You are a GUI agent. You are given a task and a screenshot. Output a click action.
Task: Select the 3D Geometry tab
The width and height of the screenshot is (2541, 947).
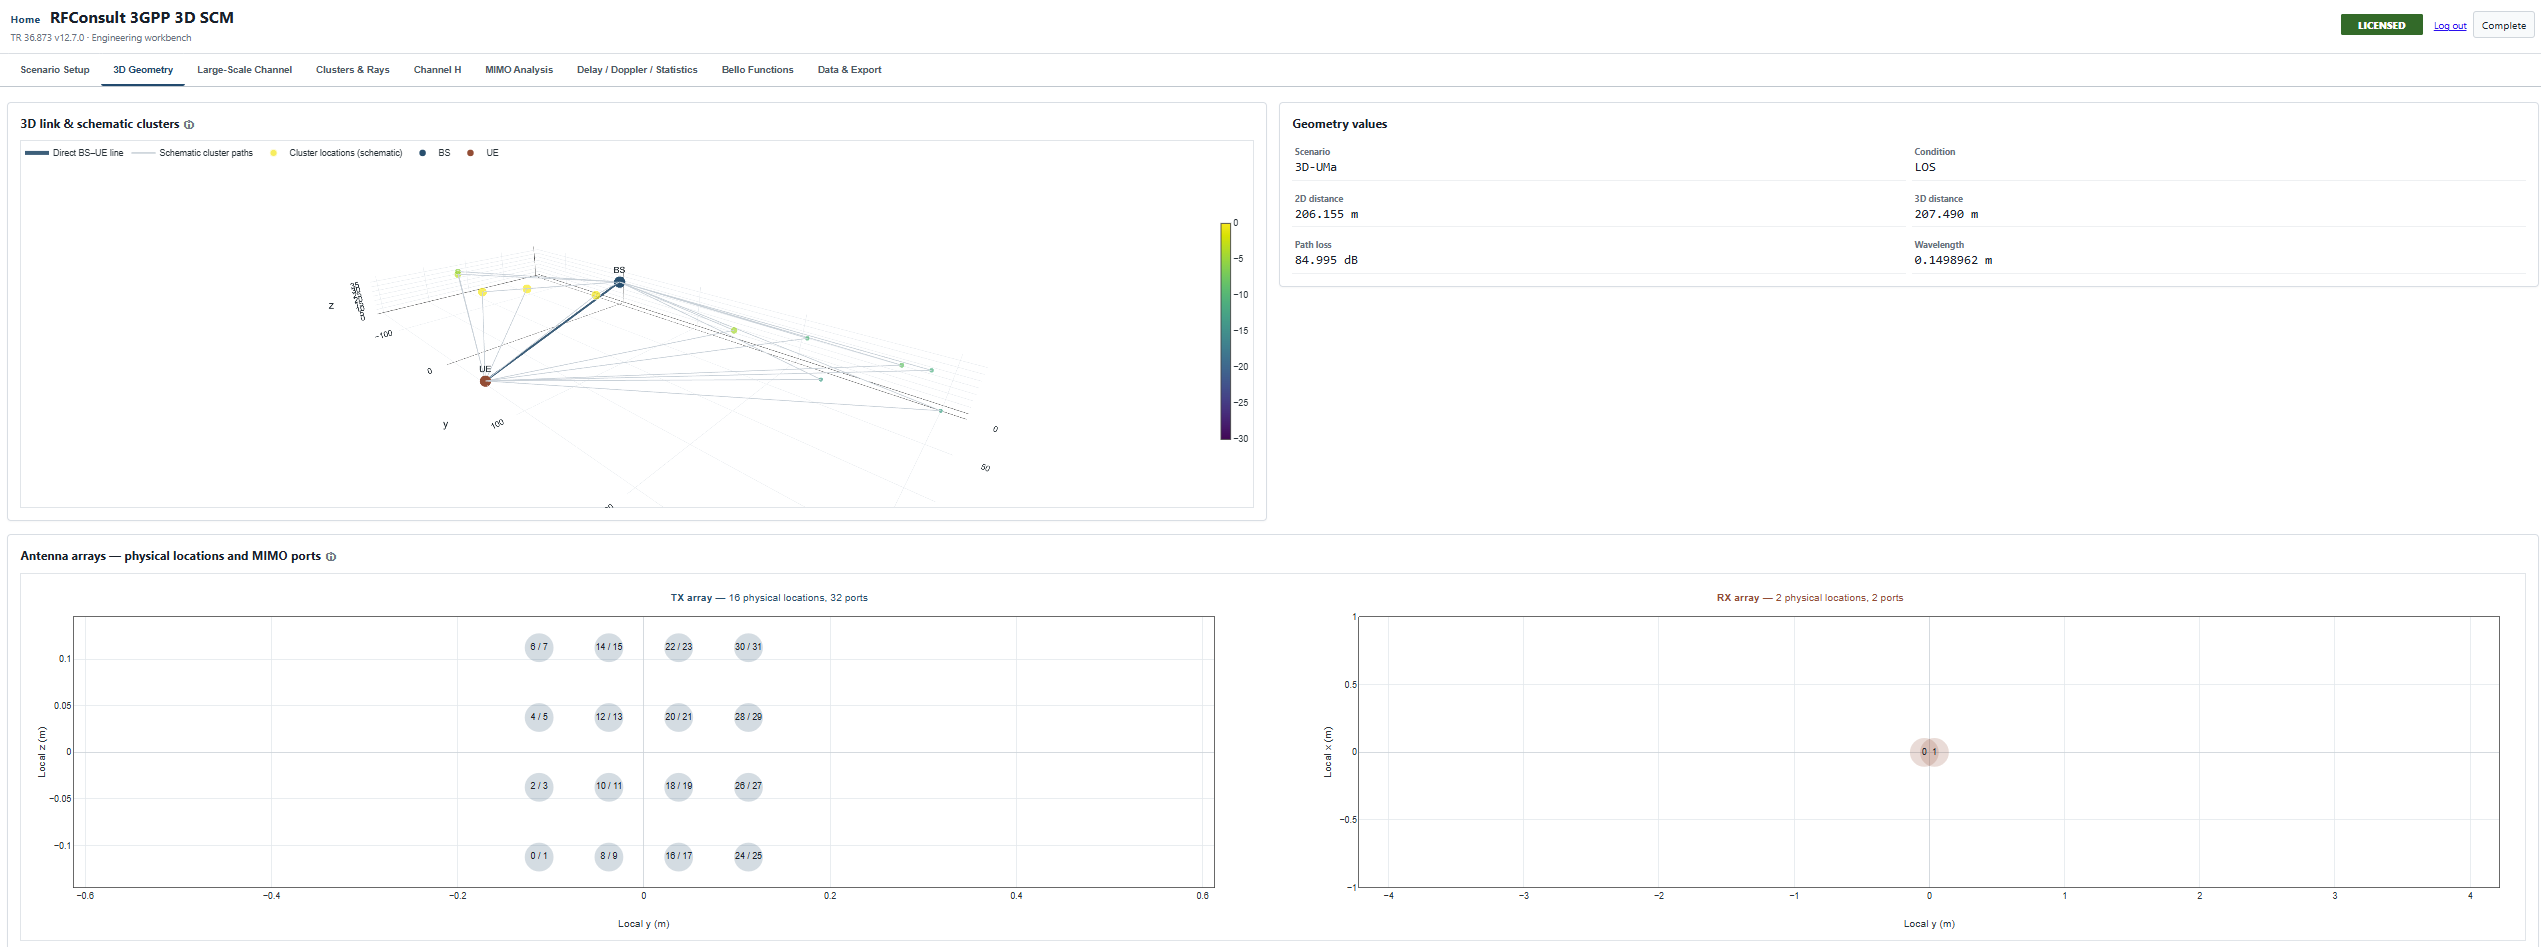pos(143,70)
